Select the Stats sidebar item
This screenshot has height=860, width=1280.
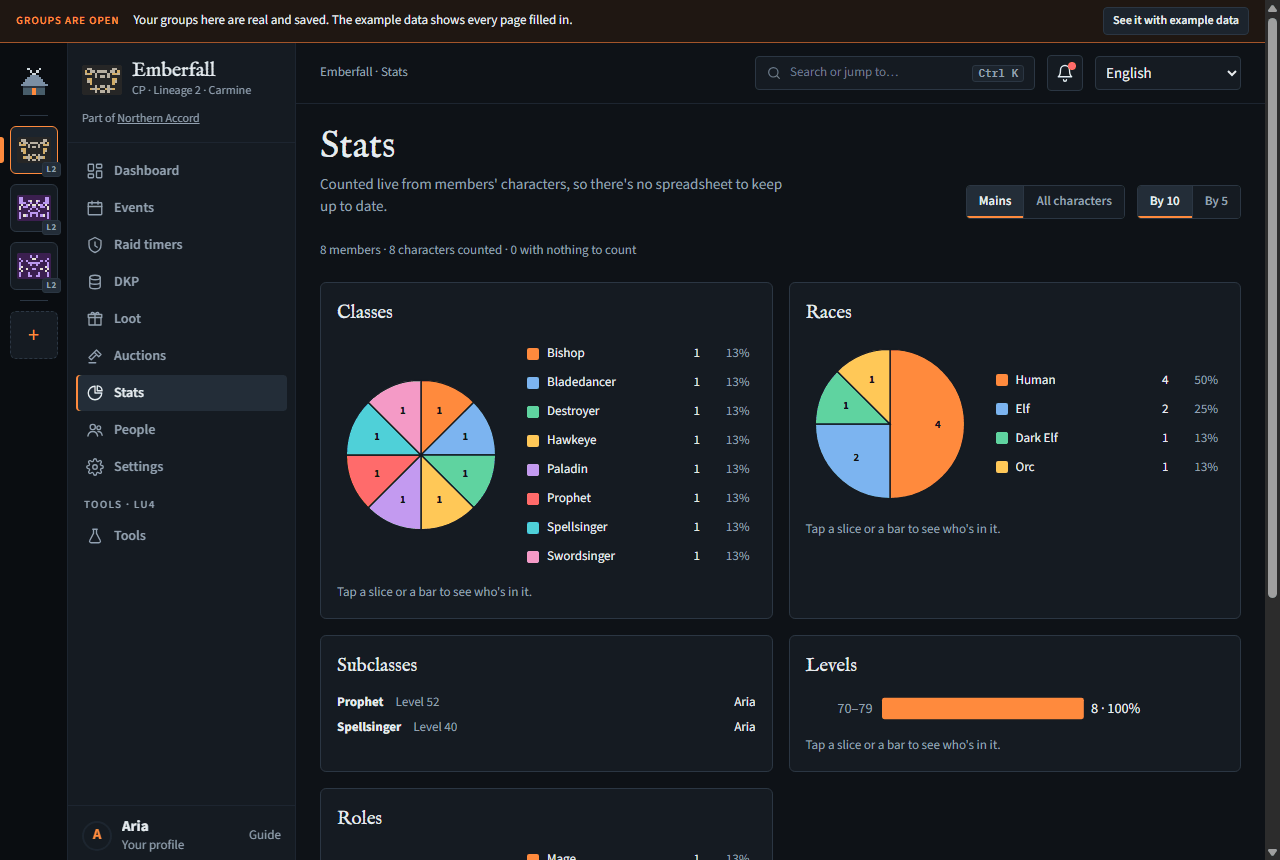click(x=181, y=393)
